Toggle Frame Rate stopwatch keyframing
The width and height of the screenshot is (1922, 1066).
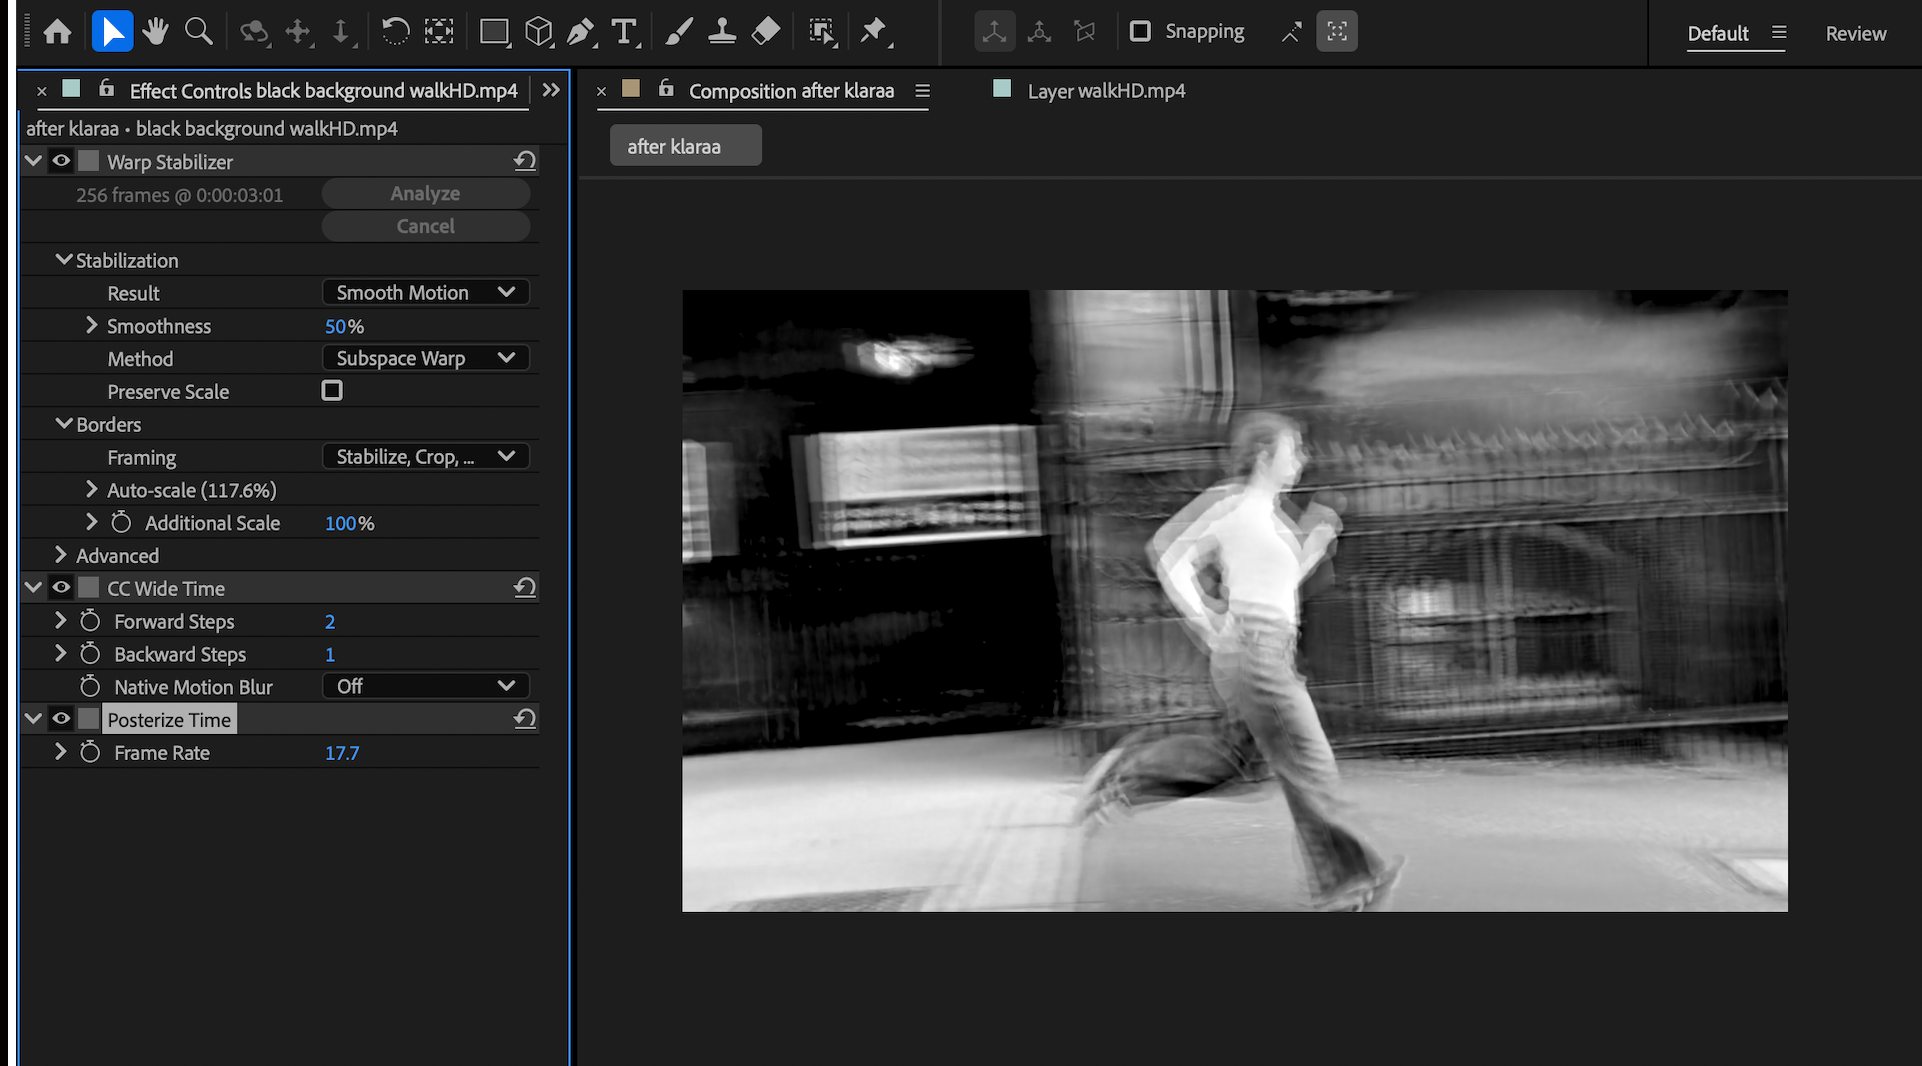coord(90,752)
